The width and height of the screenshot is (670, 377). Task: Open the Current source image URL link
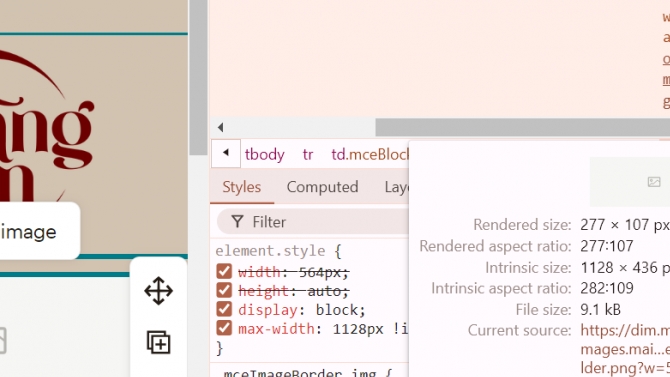625,349
